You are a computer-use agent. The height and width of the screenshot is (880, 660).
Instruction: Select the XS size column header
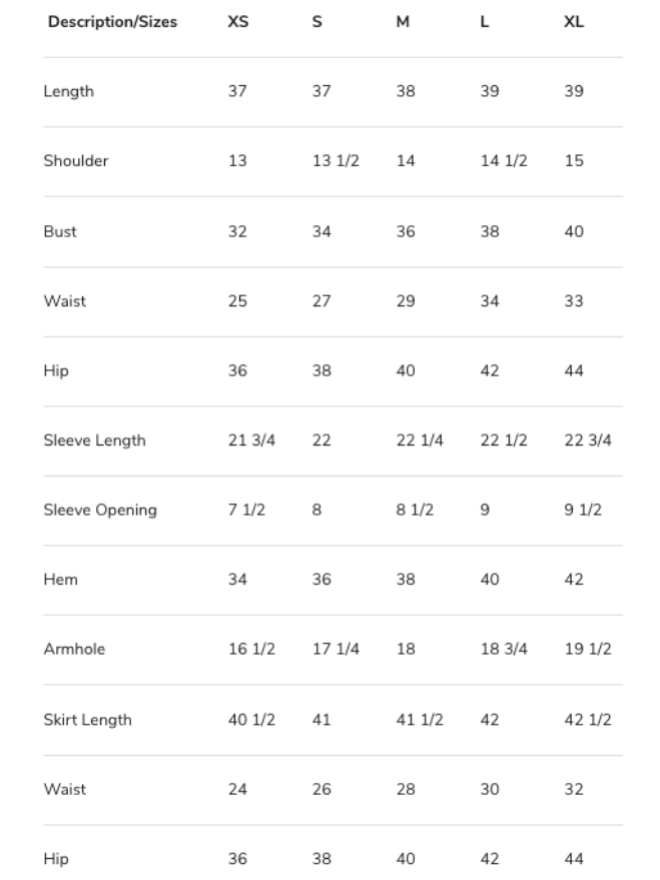[x=238, y=22]
